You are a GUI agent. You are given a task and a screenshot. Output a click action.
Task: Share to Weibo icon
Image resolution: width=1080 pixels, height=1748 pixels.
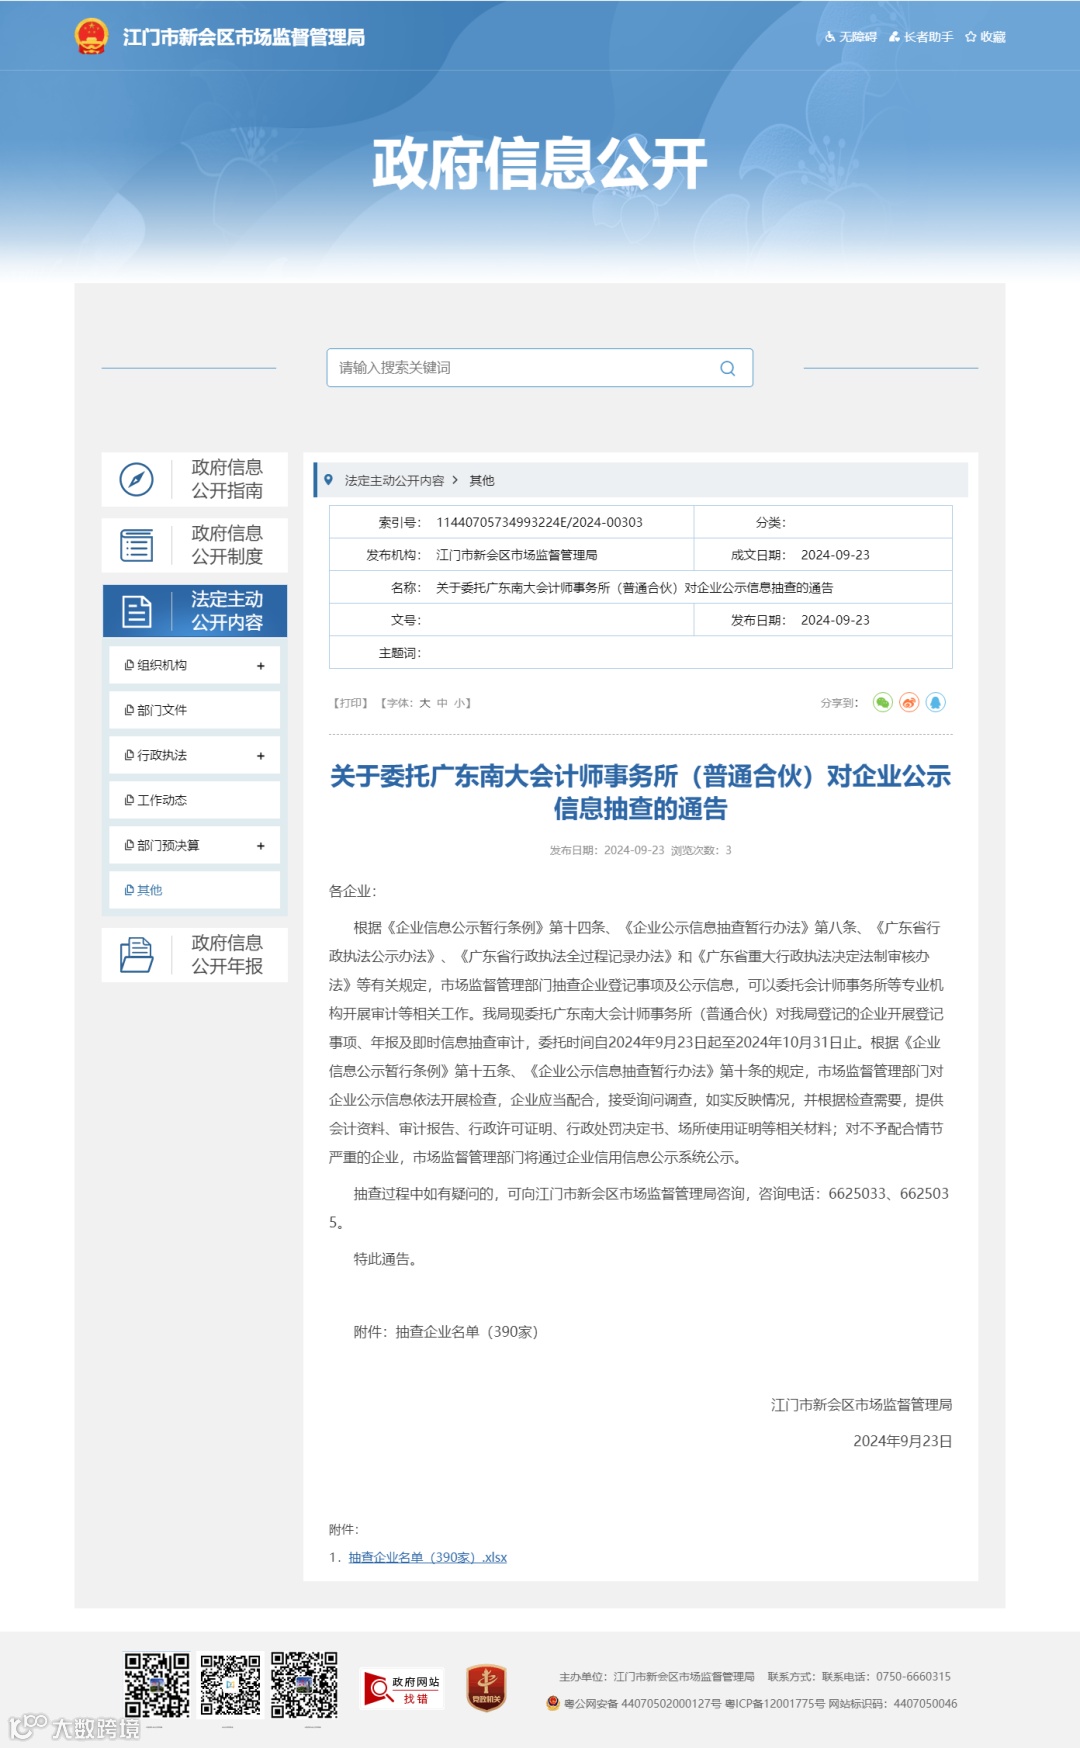click(x=909, y=703)
